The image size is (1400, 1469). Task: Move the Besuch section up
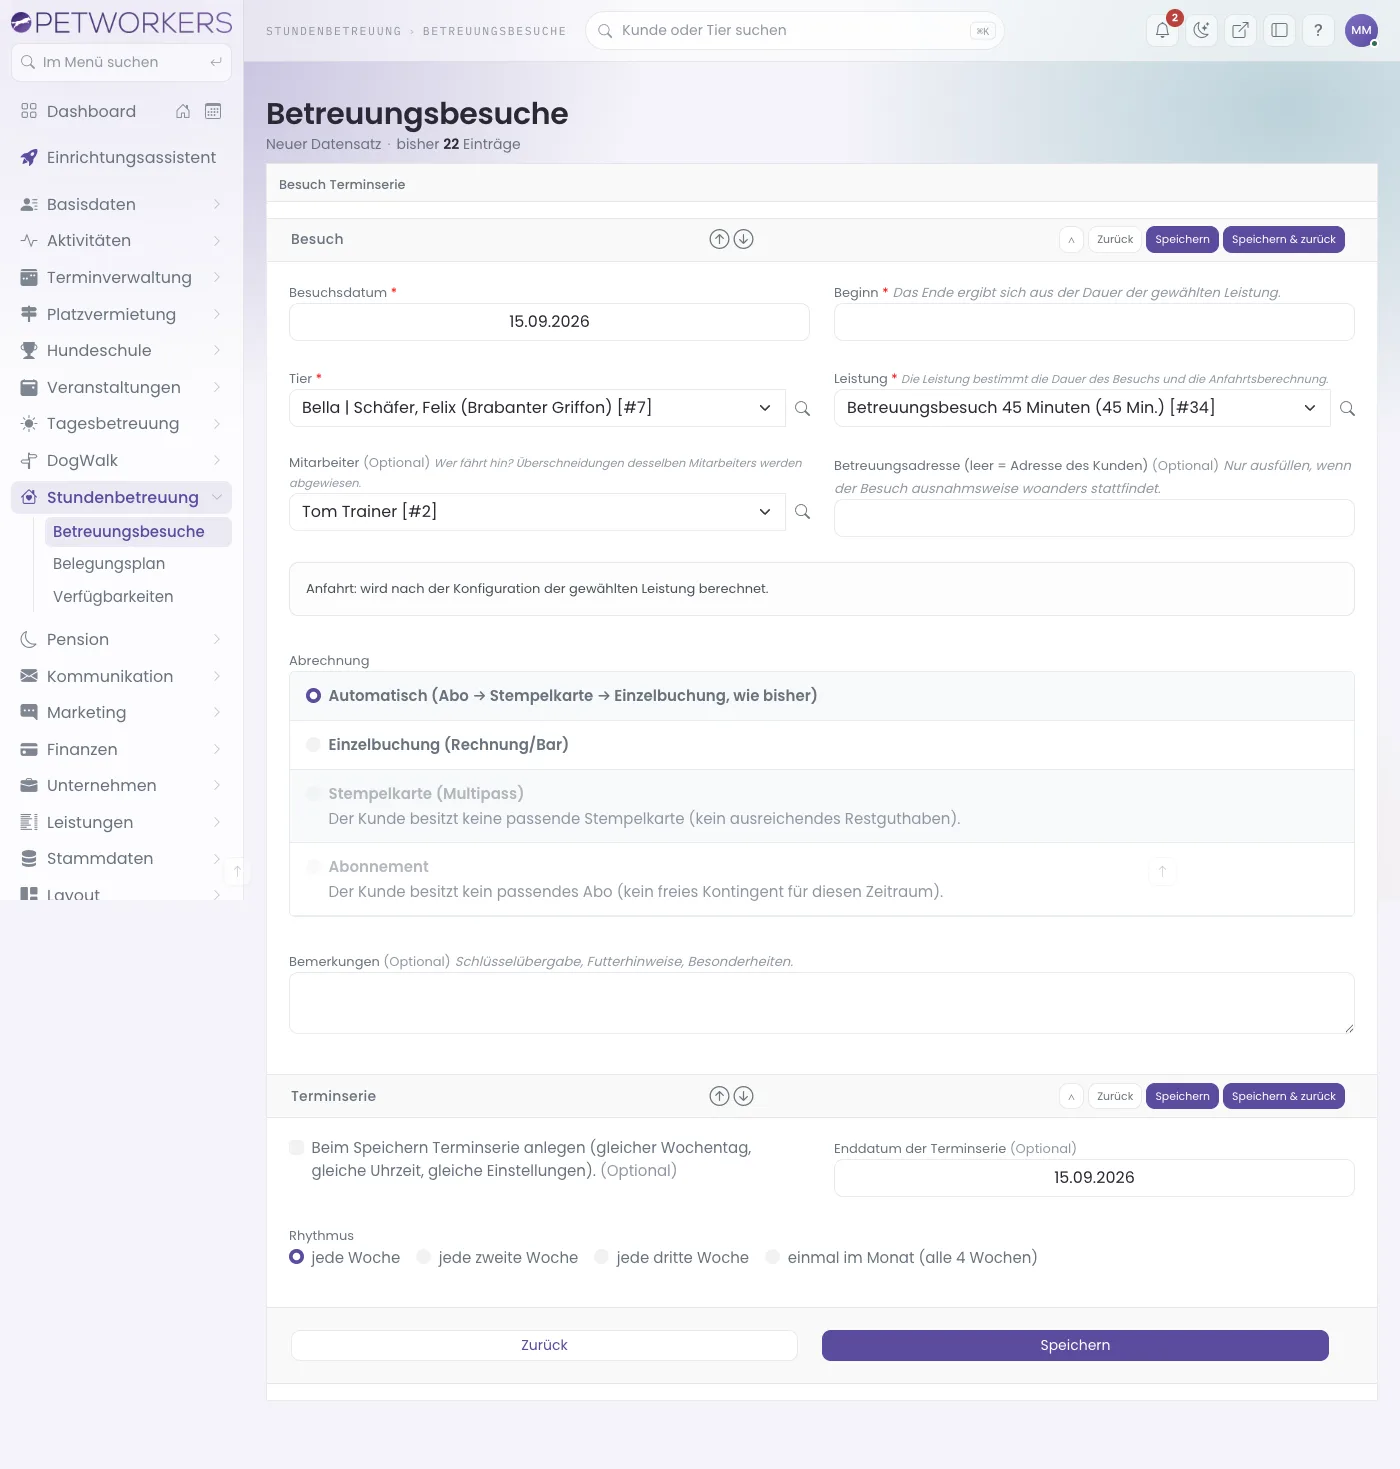[719, 239]
